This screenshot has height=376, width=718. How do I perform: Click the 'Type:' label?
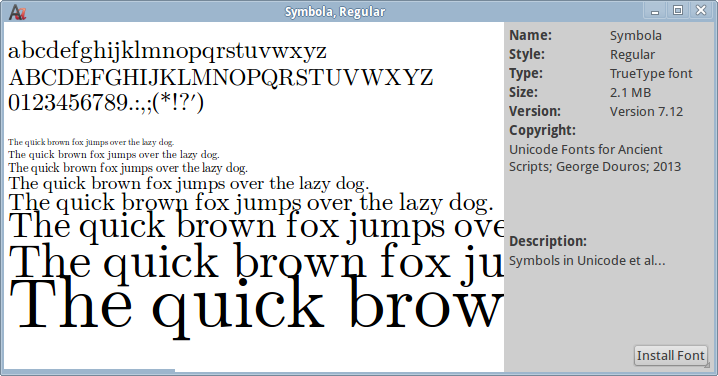526,73
